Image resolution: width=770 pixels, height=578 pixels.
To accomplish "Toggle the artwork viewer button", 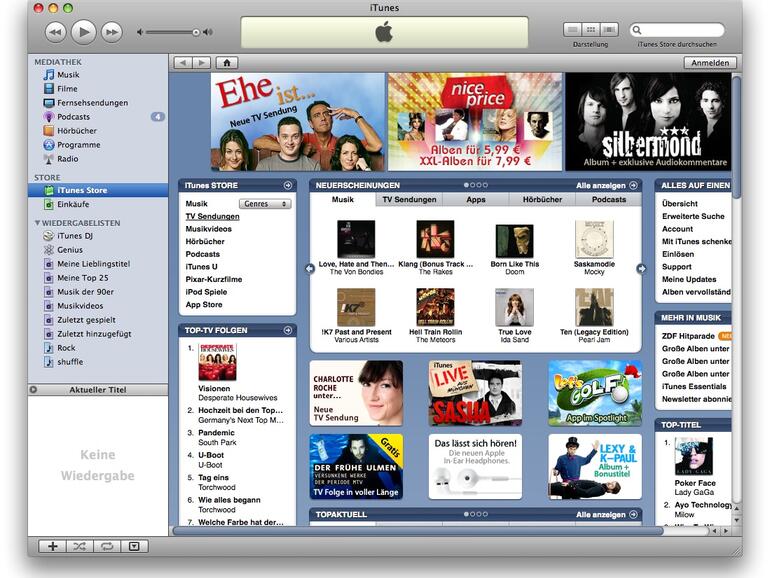I will tap(134, 546).
